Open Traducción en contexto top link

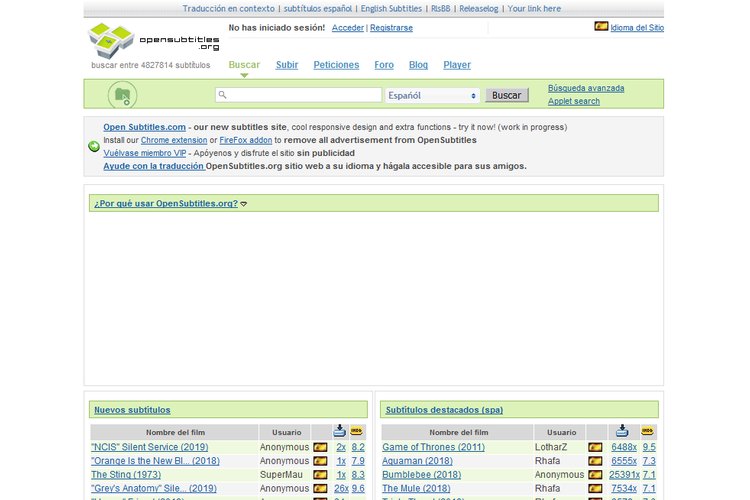pos(228,9)
